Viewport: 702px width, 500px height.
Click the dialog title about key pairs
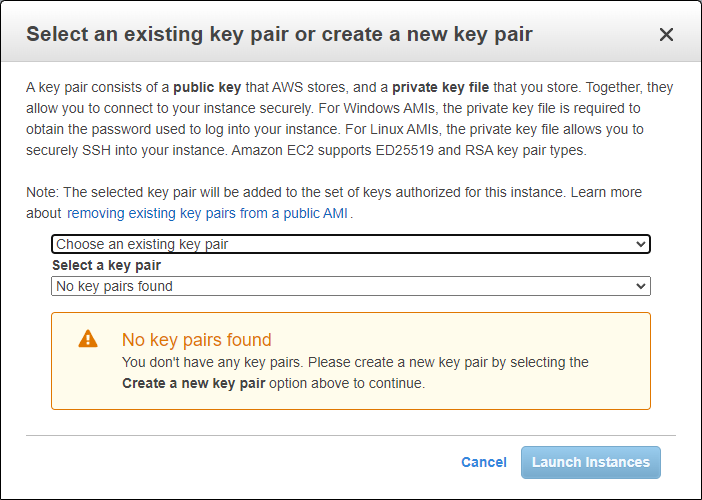(x=279, y=34)
